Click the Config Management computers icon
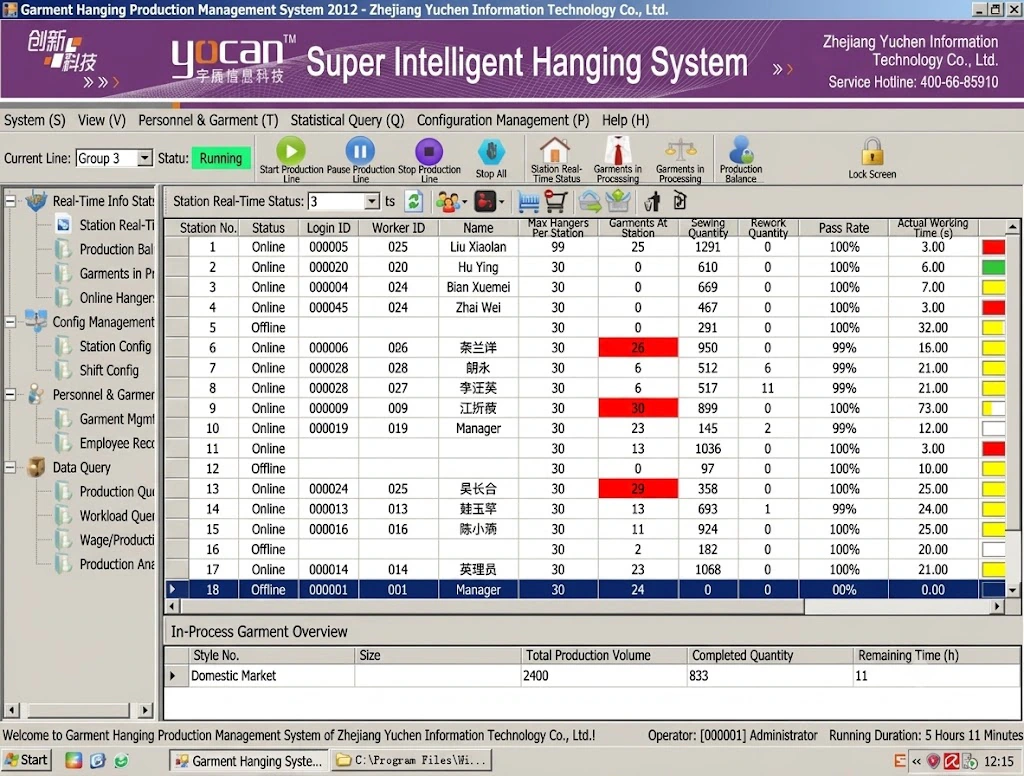This screenshot has width=1024, height=776. coord(36,321)
